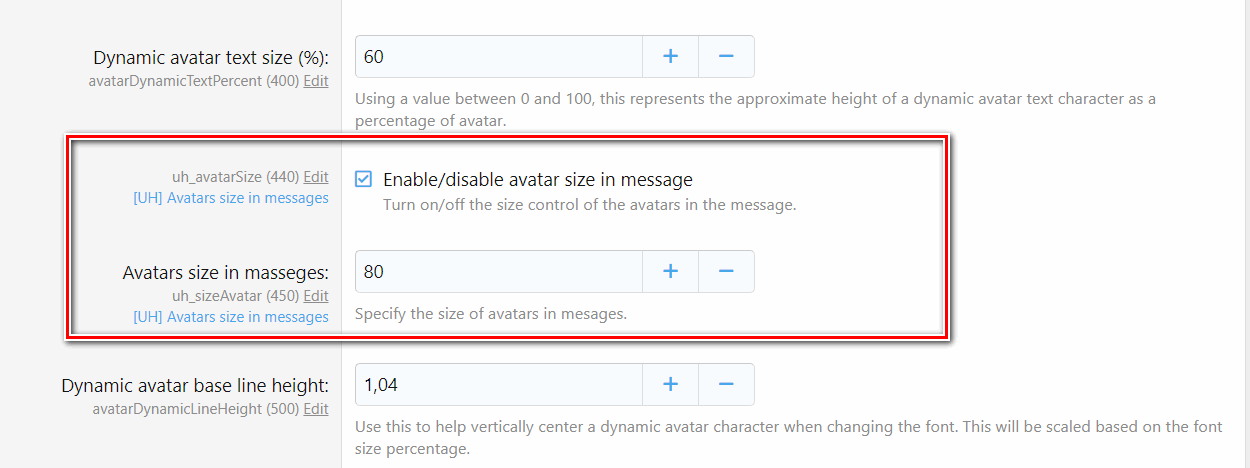The image size is (1250, 468).
Task: Edit the uh_avatarSize option
Action: point(316,177)
